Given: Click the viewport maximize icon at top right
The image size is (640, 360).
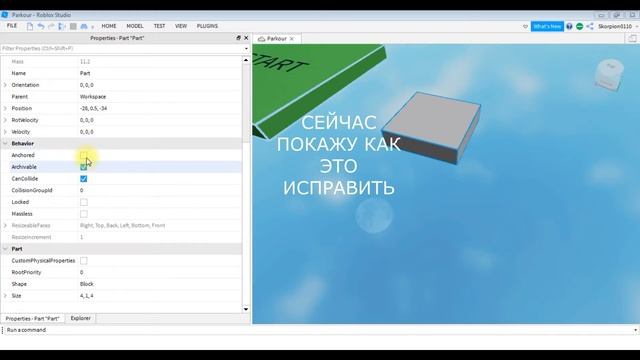Looking at the screenshot, I should click(632, 38).
